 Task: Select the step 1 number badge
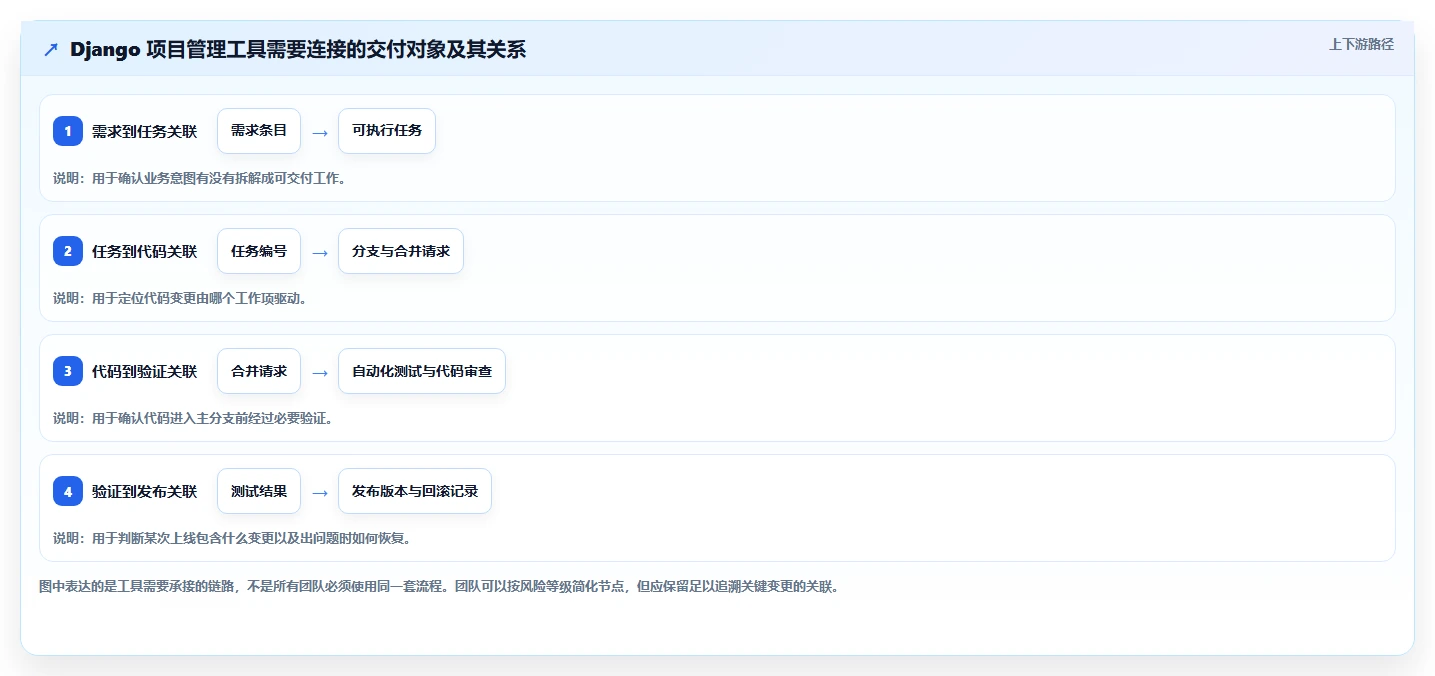pos(68,131)
